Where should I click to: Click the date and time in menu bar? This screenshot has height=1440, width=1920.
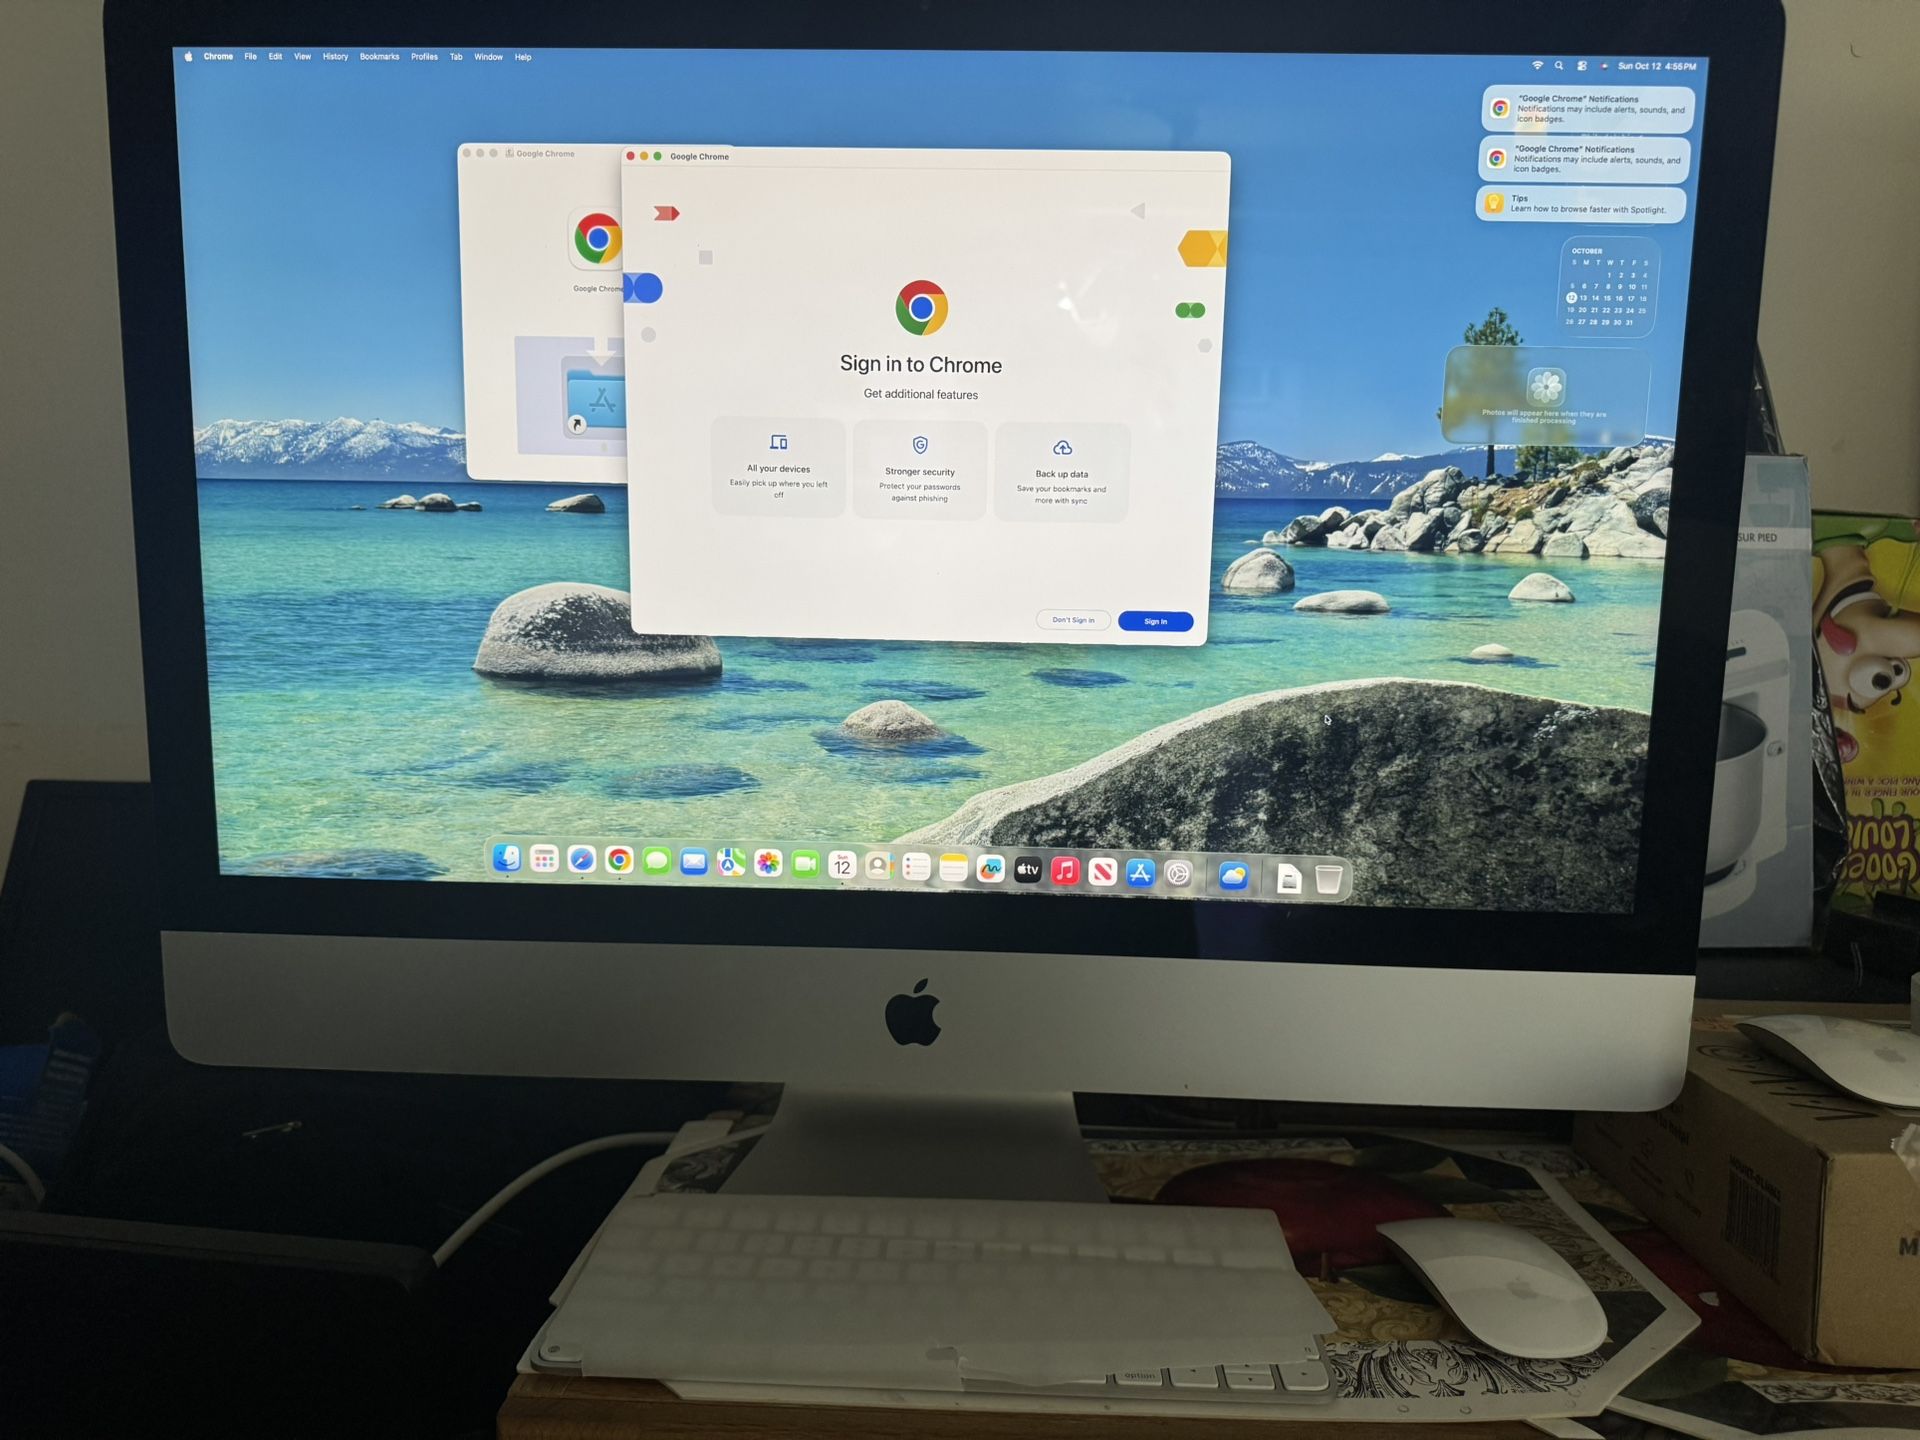[x=1657, y=66]
